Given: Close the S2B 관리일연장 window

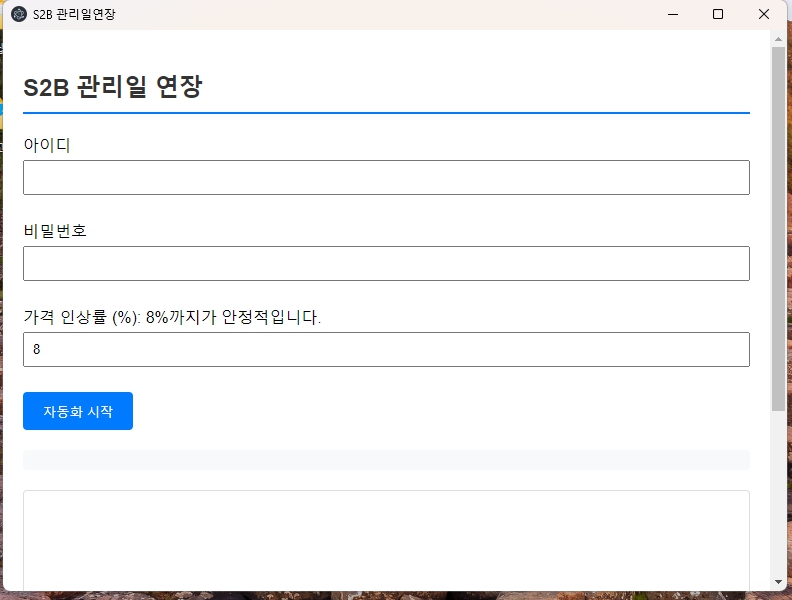Looking at the screenshot, I should [x=764, y=14].
